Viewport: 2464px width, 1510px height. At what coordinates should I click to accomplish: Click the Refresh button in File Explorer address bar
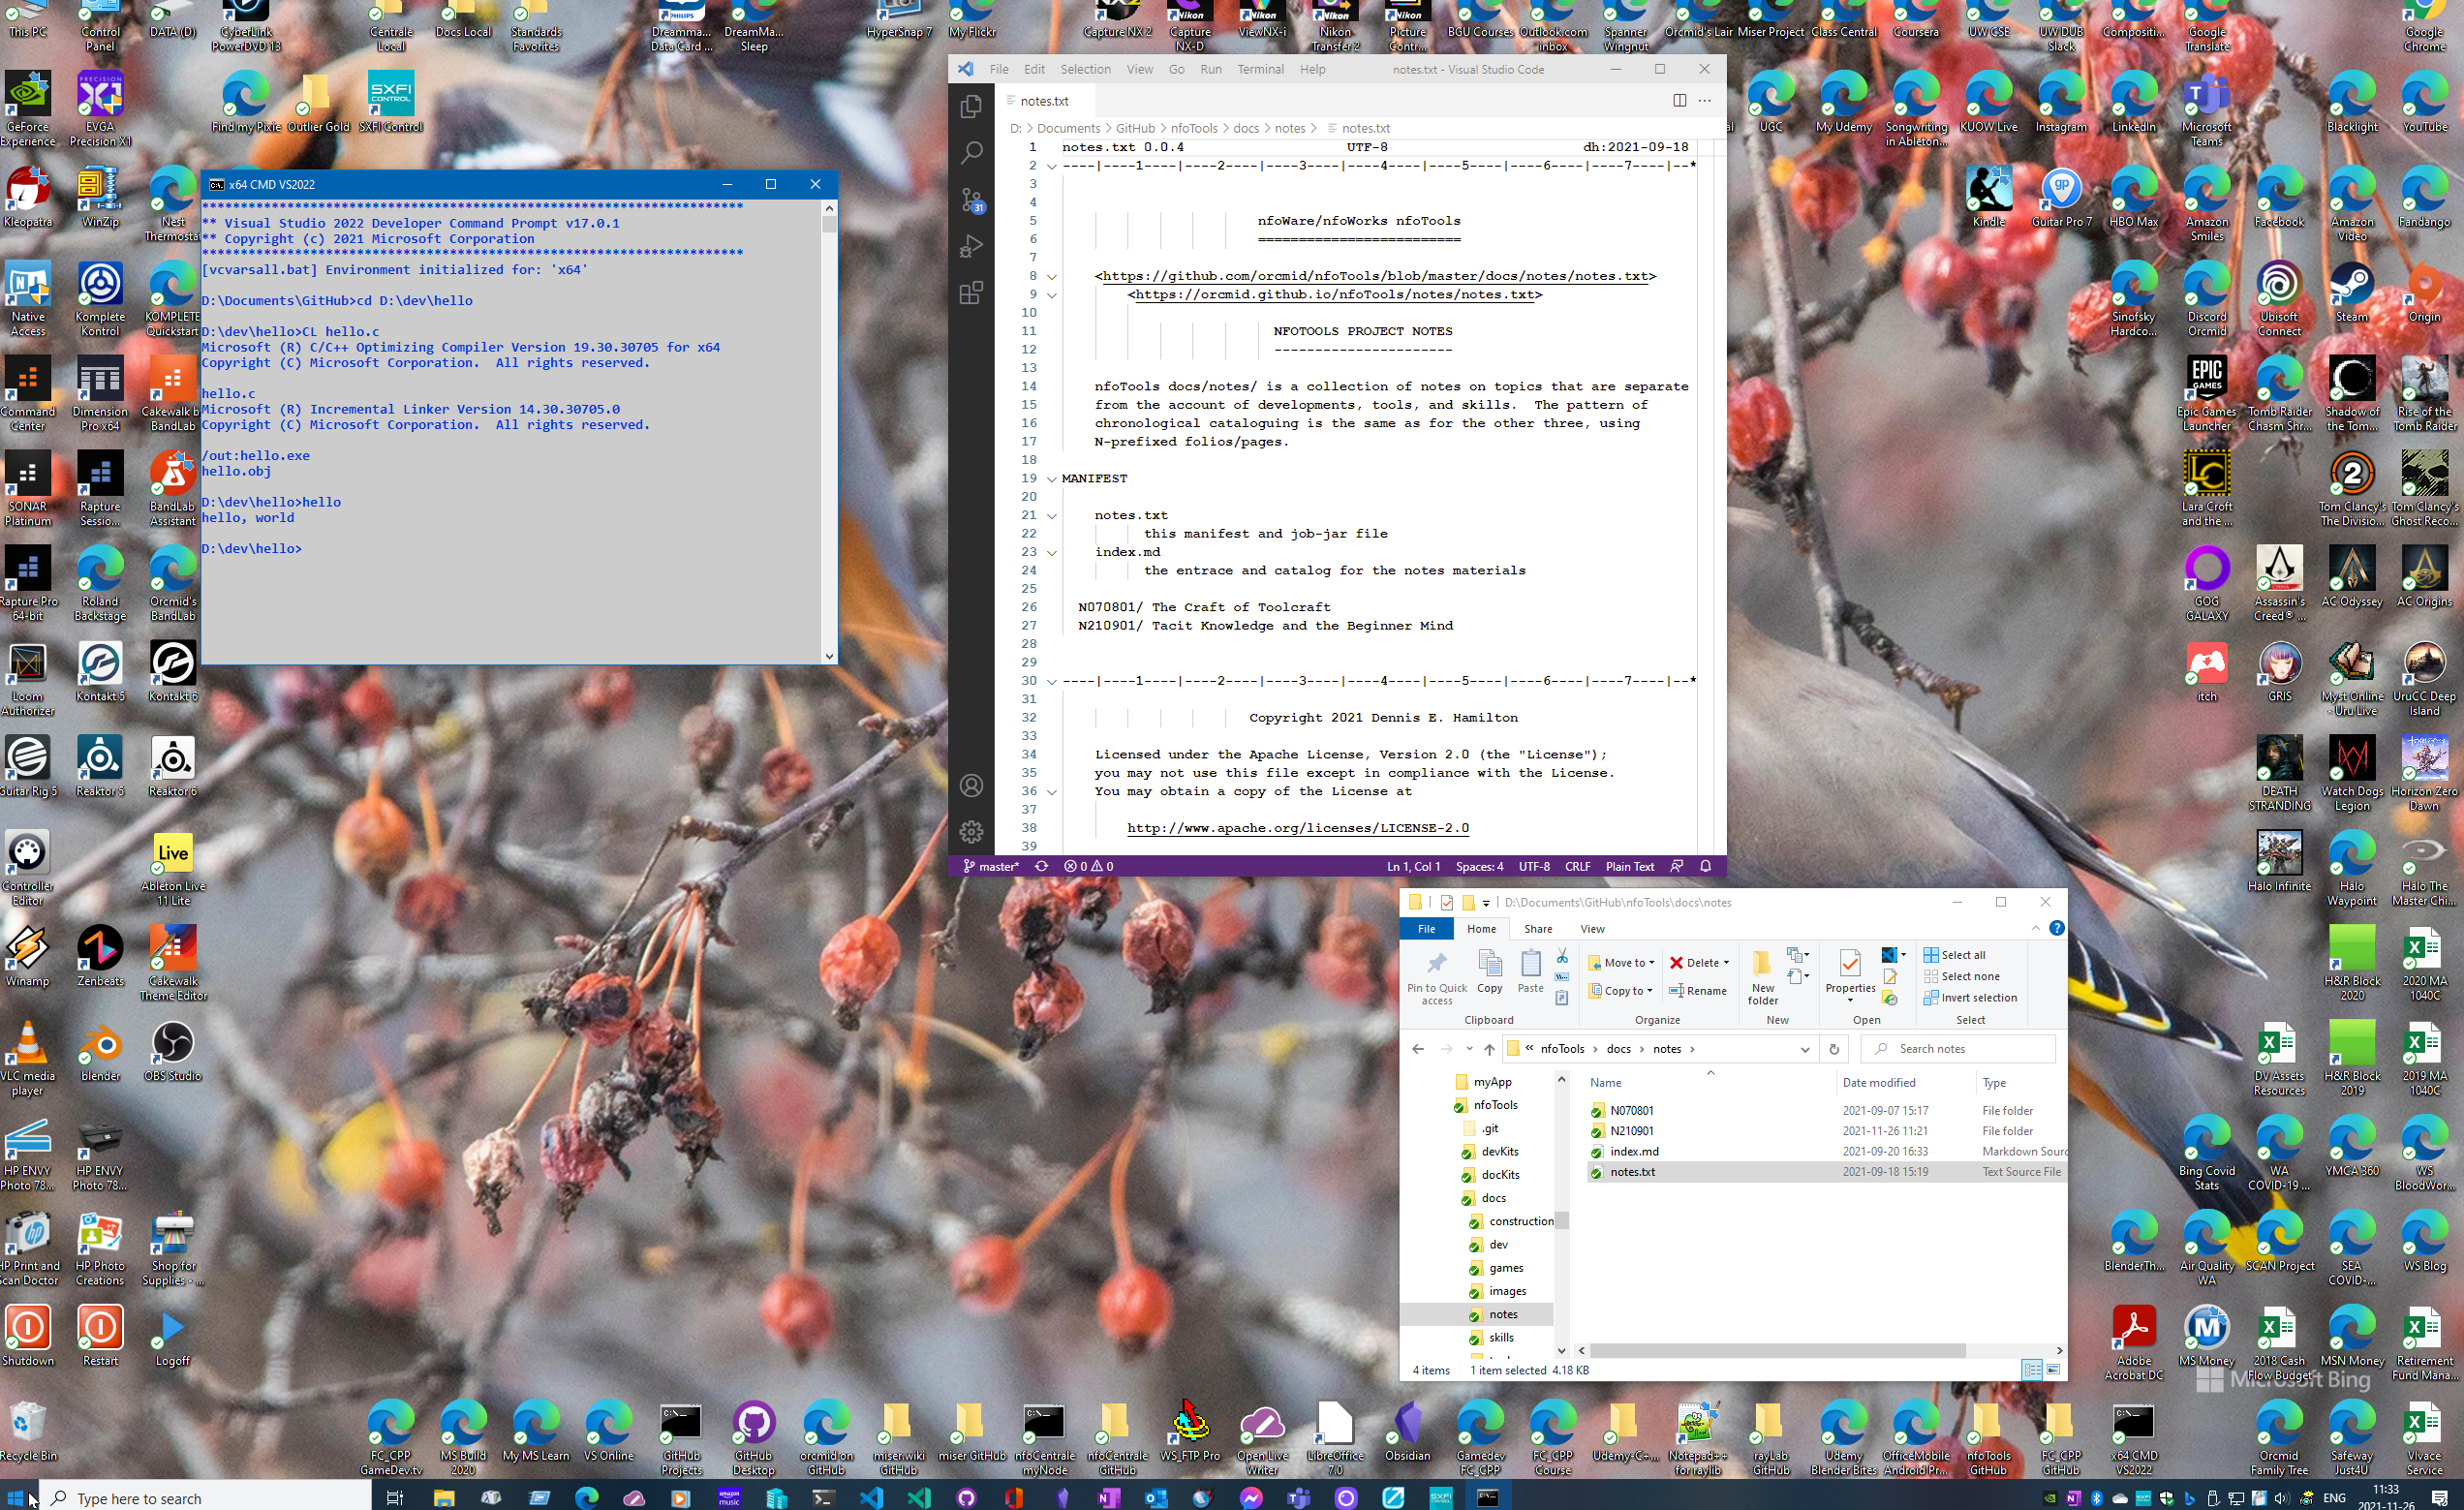[x=1834, y=1049]
